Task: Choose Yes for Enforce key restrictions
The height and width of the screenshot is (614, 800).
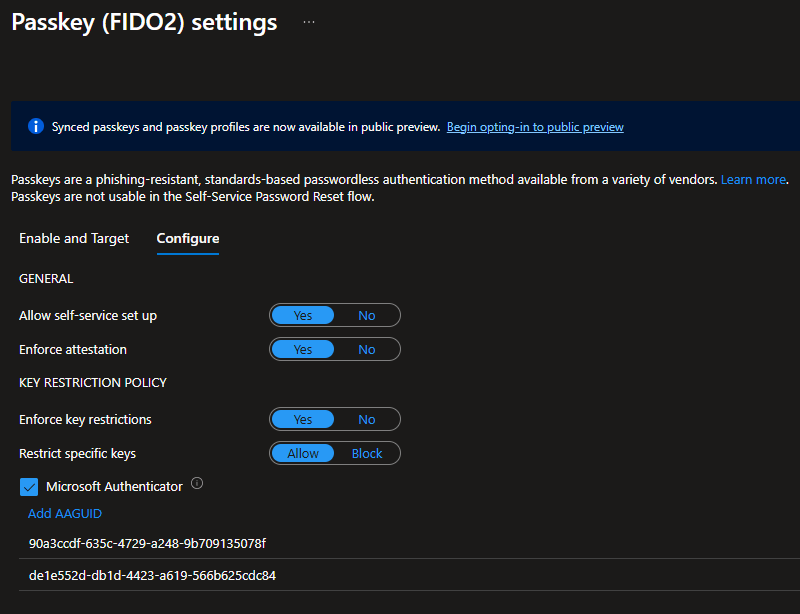Action: (x=303, y=419)
